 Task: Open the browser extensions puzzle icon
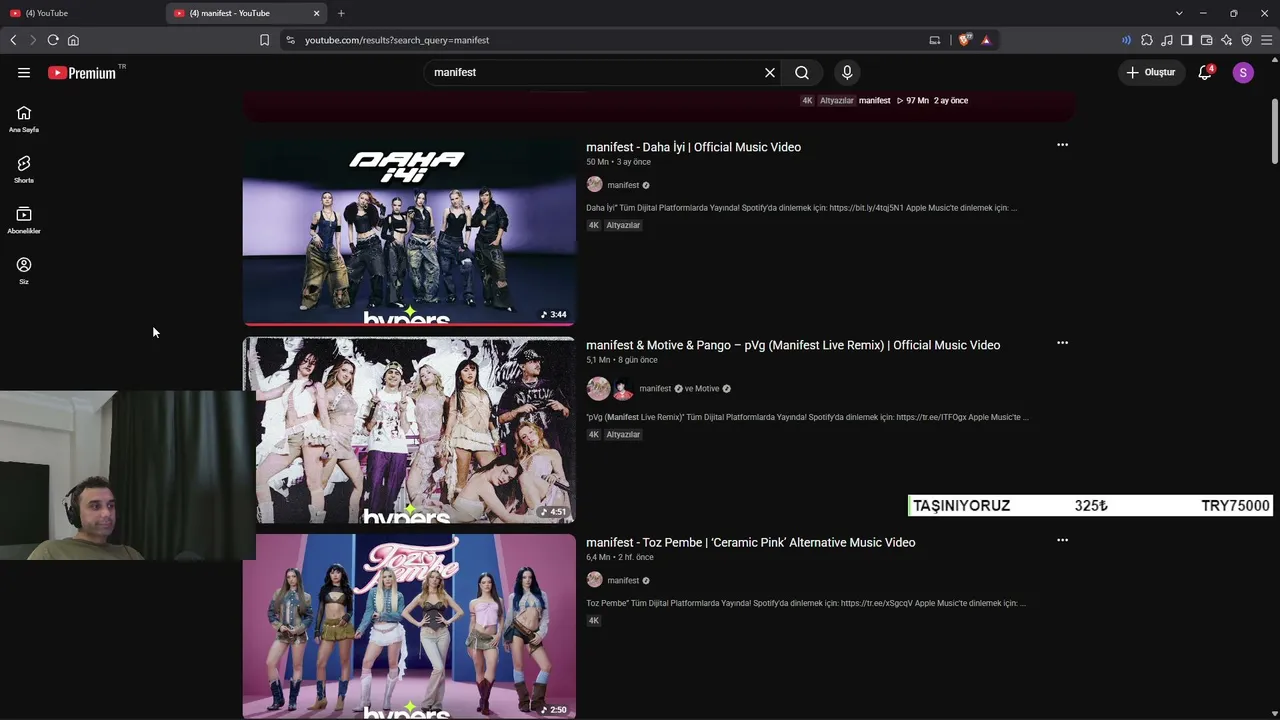1147,40
